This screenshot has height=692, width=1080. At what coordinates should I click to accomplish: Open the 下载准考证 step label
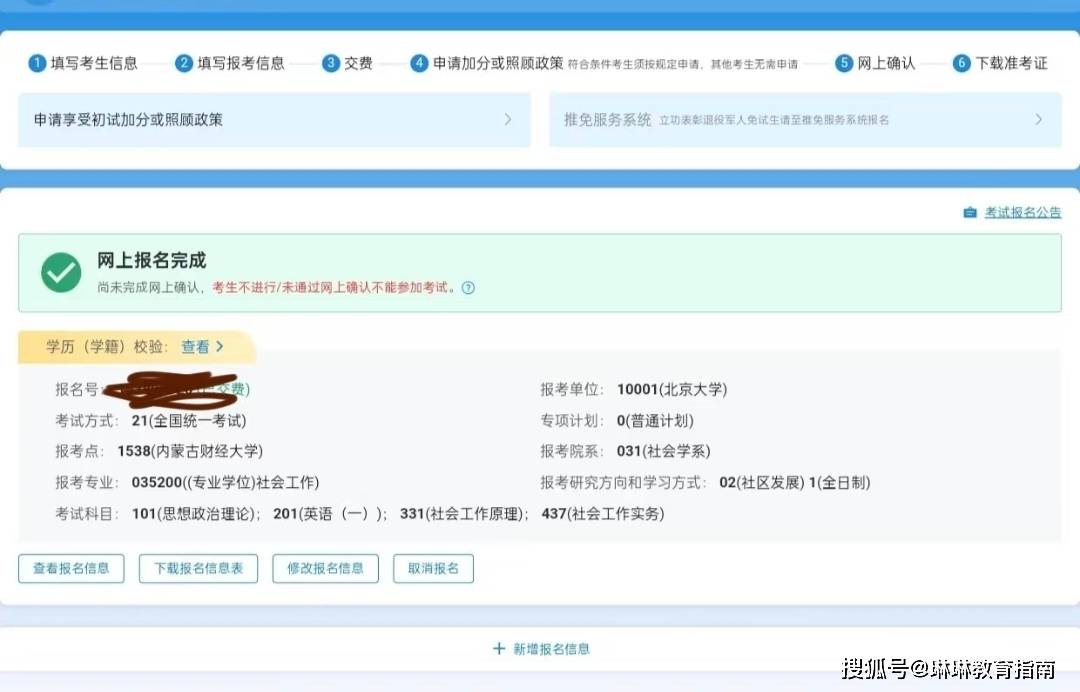(x=1011, y=63)
